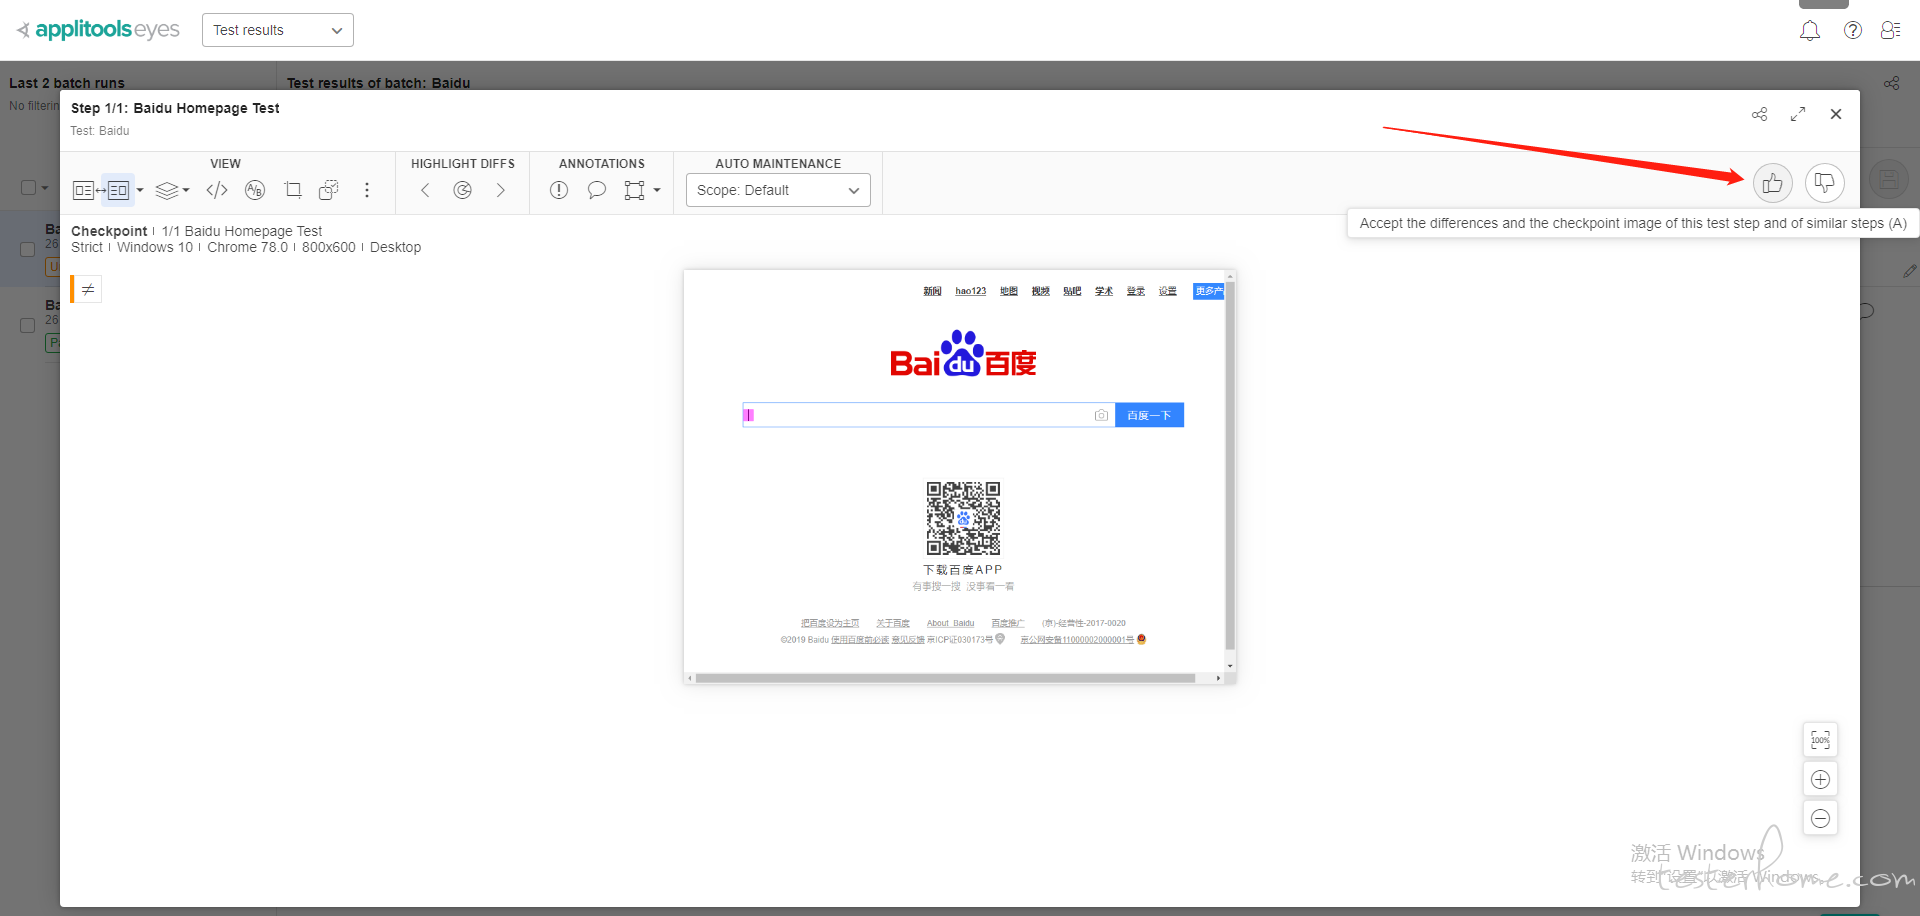Open the View more options menu
This screenshot has height=916, width=1920.
pyautogui.click(x=367, y=190)
